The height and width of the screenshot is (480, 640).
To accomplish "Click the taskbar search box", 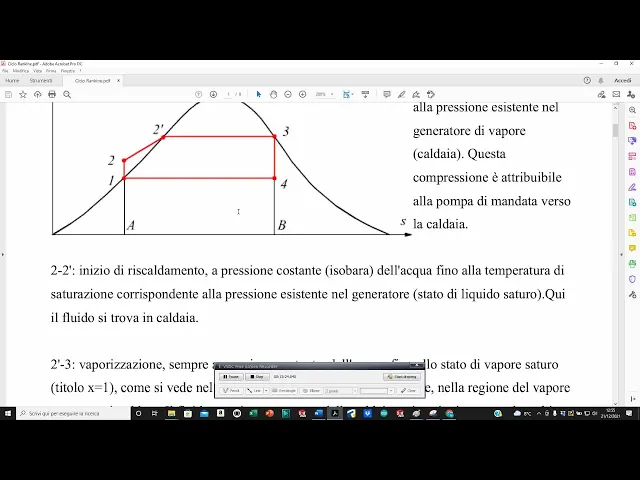I will tap(73, 413).
